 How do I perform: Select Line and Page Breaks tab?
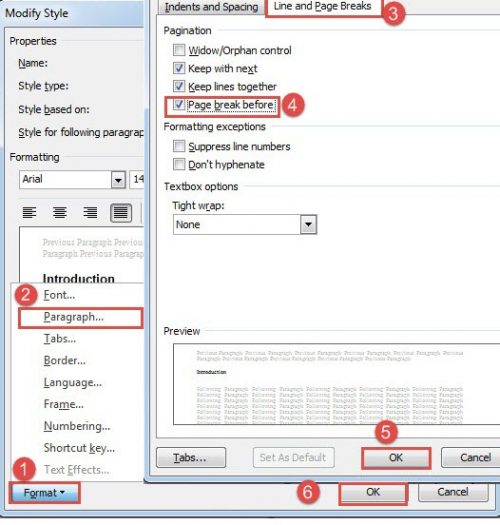click(x=323, y=6)
